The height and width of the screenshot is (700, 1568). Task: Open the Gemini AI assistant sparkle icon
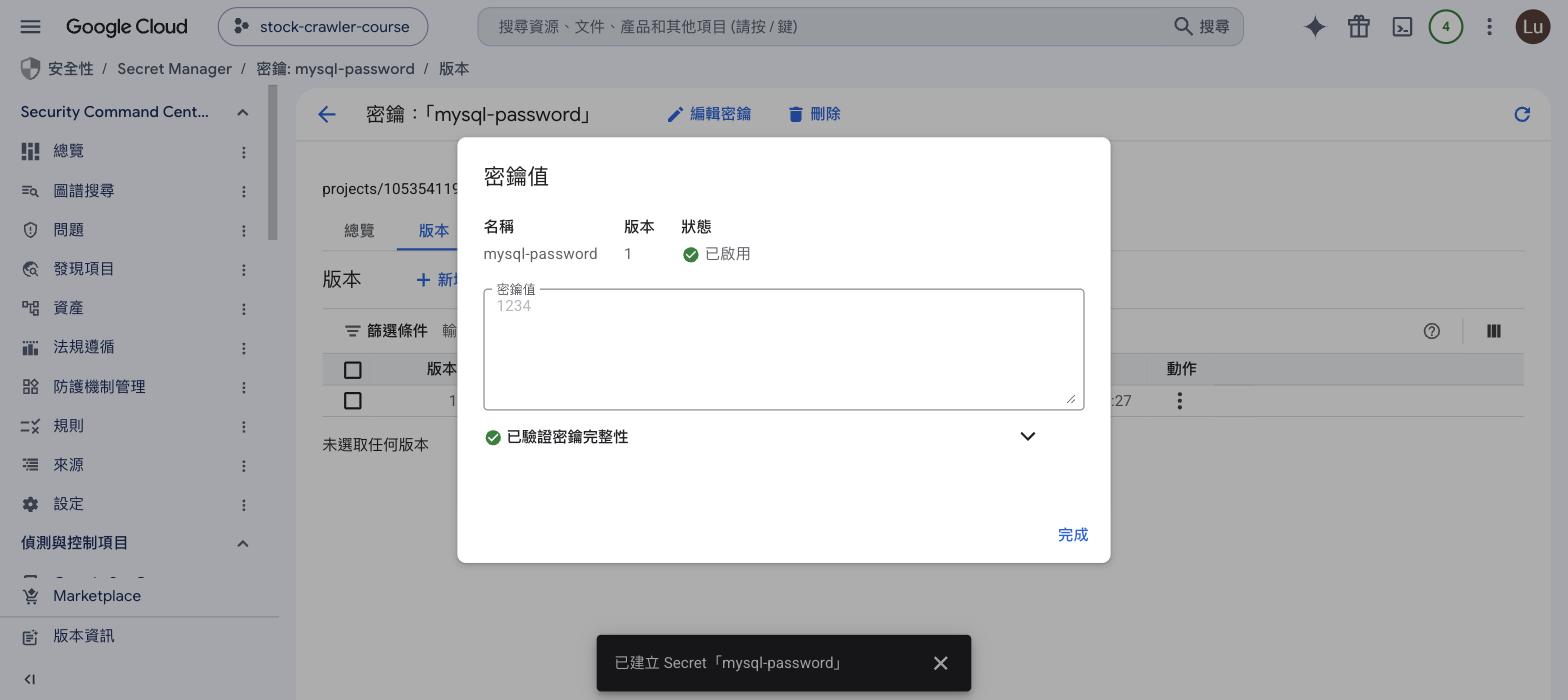pyautogui.click(x=1315, y=27)
